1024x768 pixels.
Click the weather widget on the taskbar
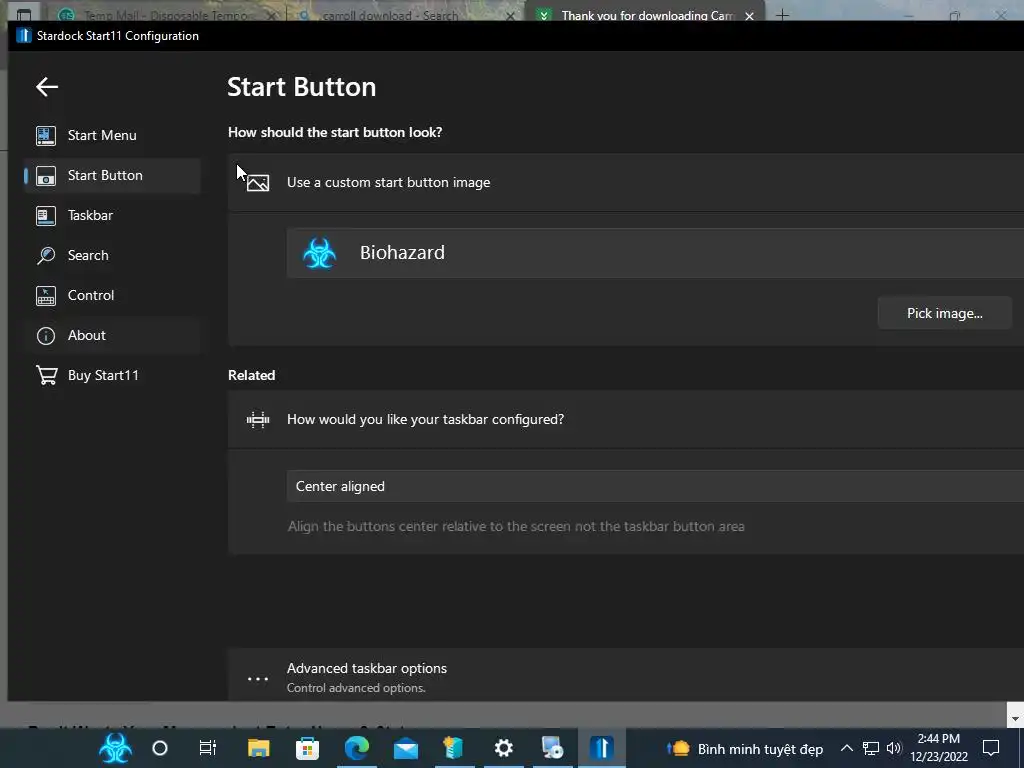click(x=745, y=749)
